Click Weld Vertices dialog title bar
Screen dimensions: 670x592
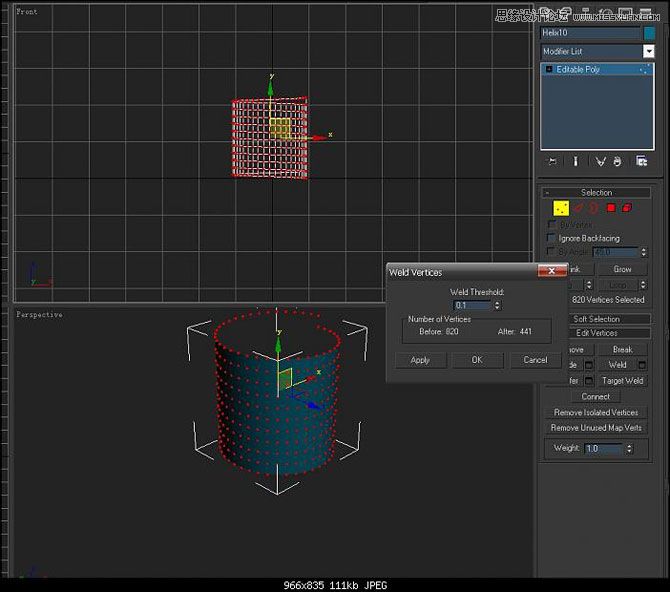461,272
